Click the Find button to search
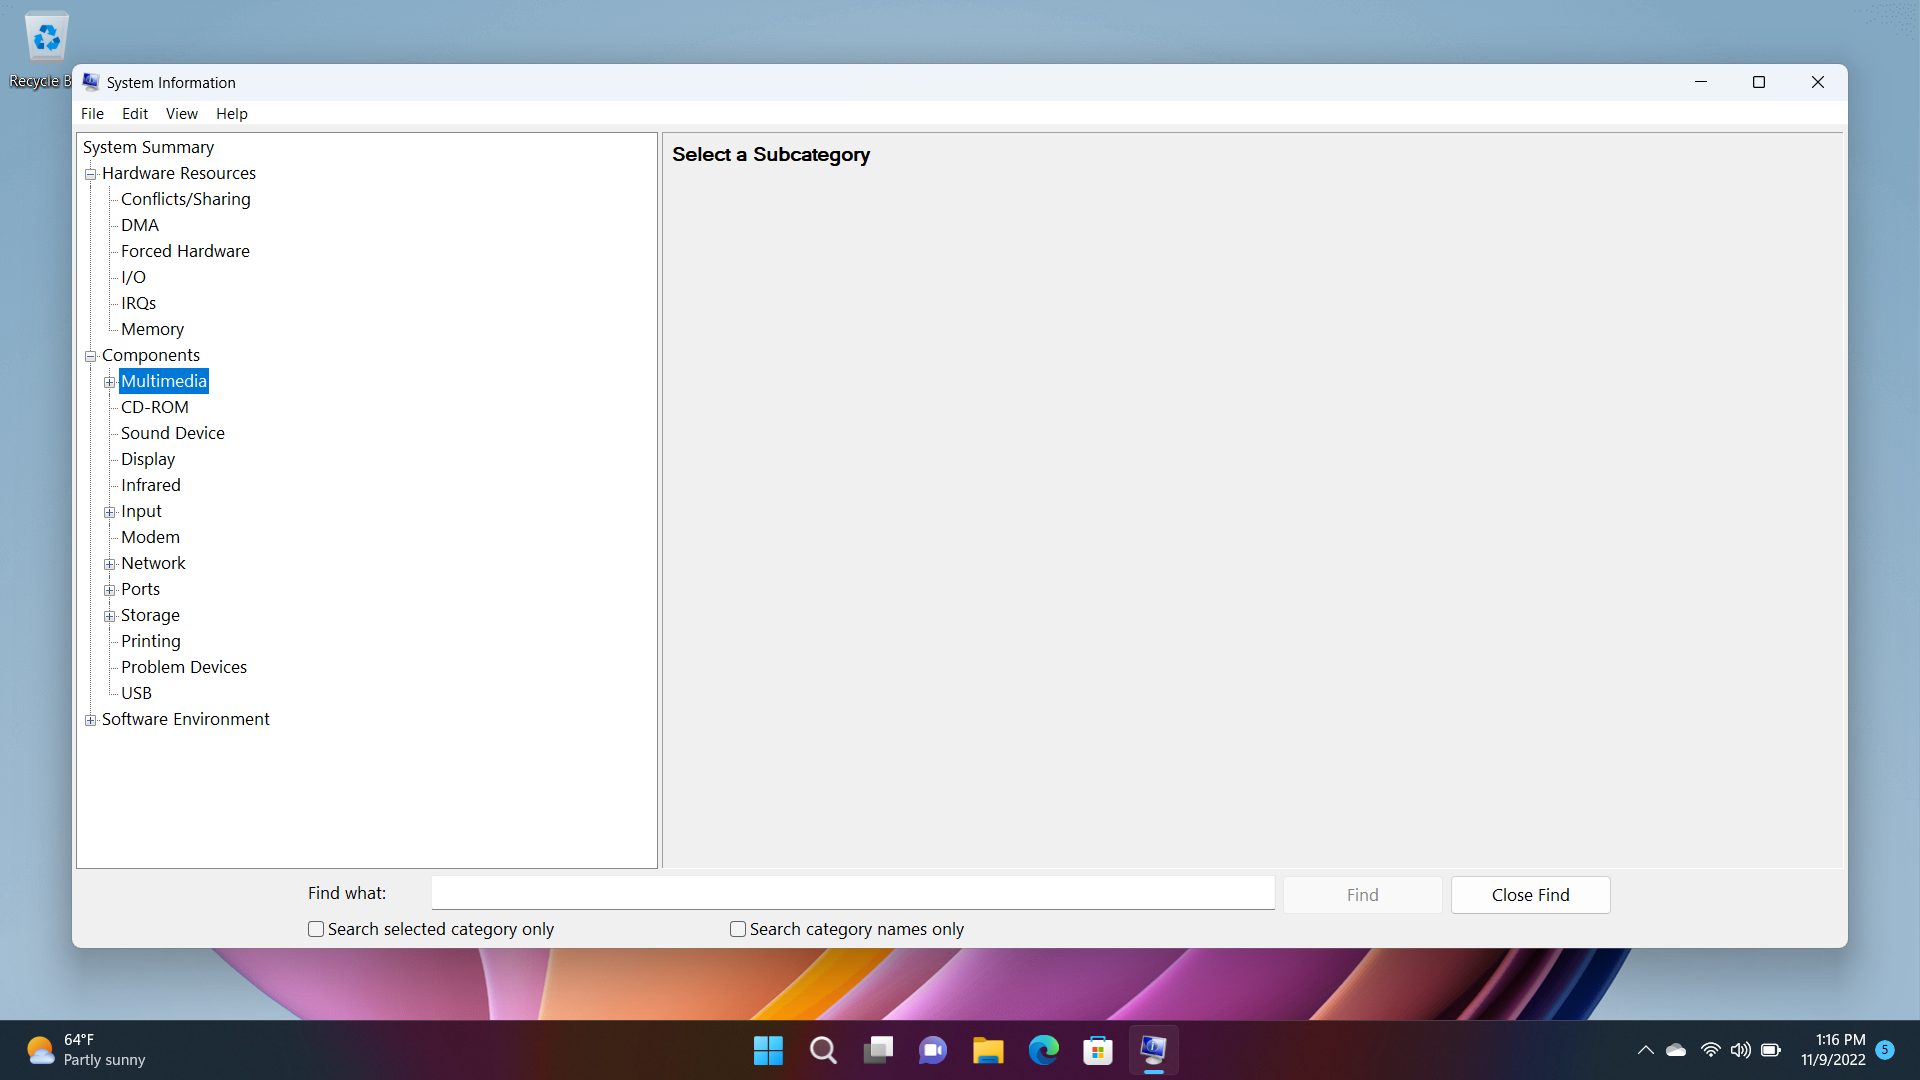Image resolution: width=1920 pixels, height=1080 pixels. 1362,894
